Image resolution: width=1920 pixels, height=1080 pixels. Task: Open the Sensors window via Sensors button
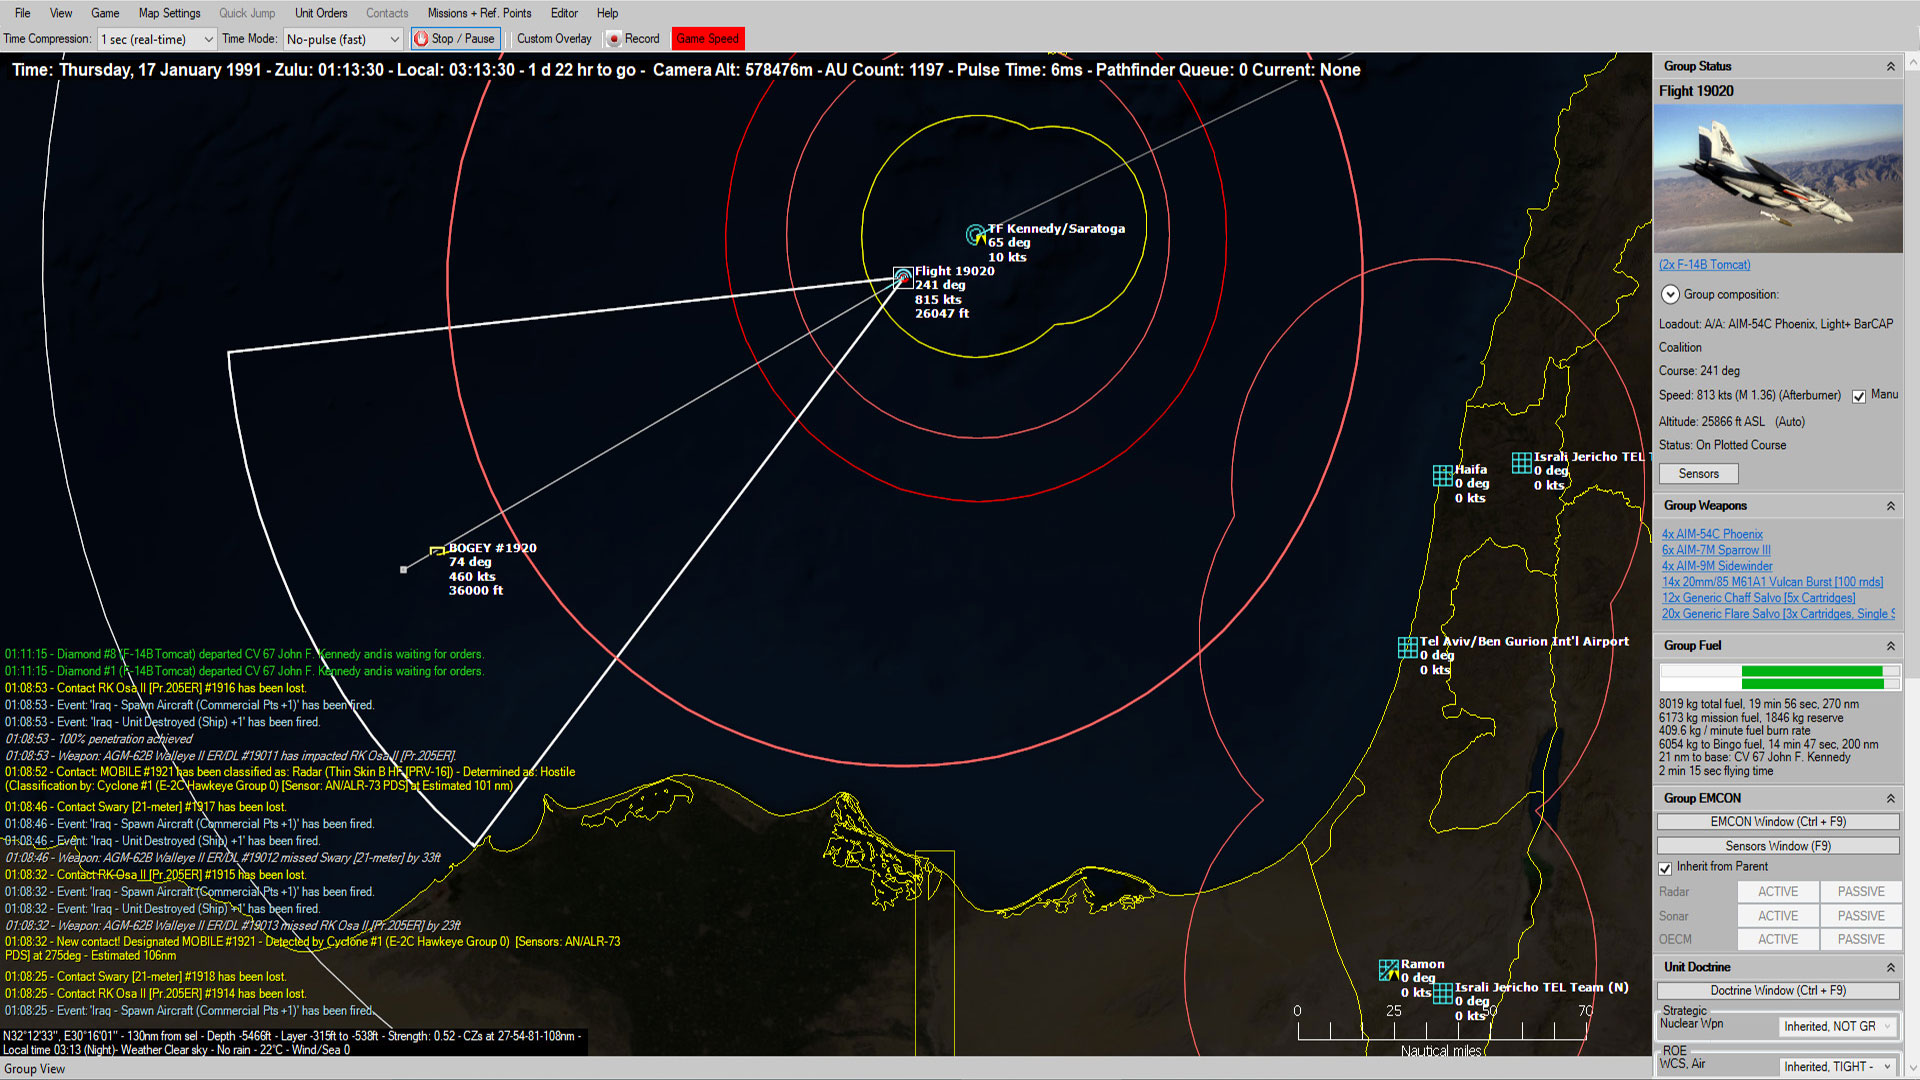tap(1697, 473)
